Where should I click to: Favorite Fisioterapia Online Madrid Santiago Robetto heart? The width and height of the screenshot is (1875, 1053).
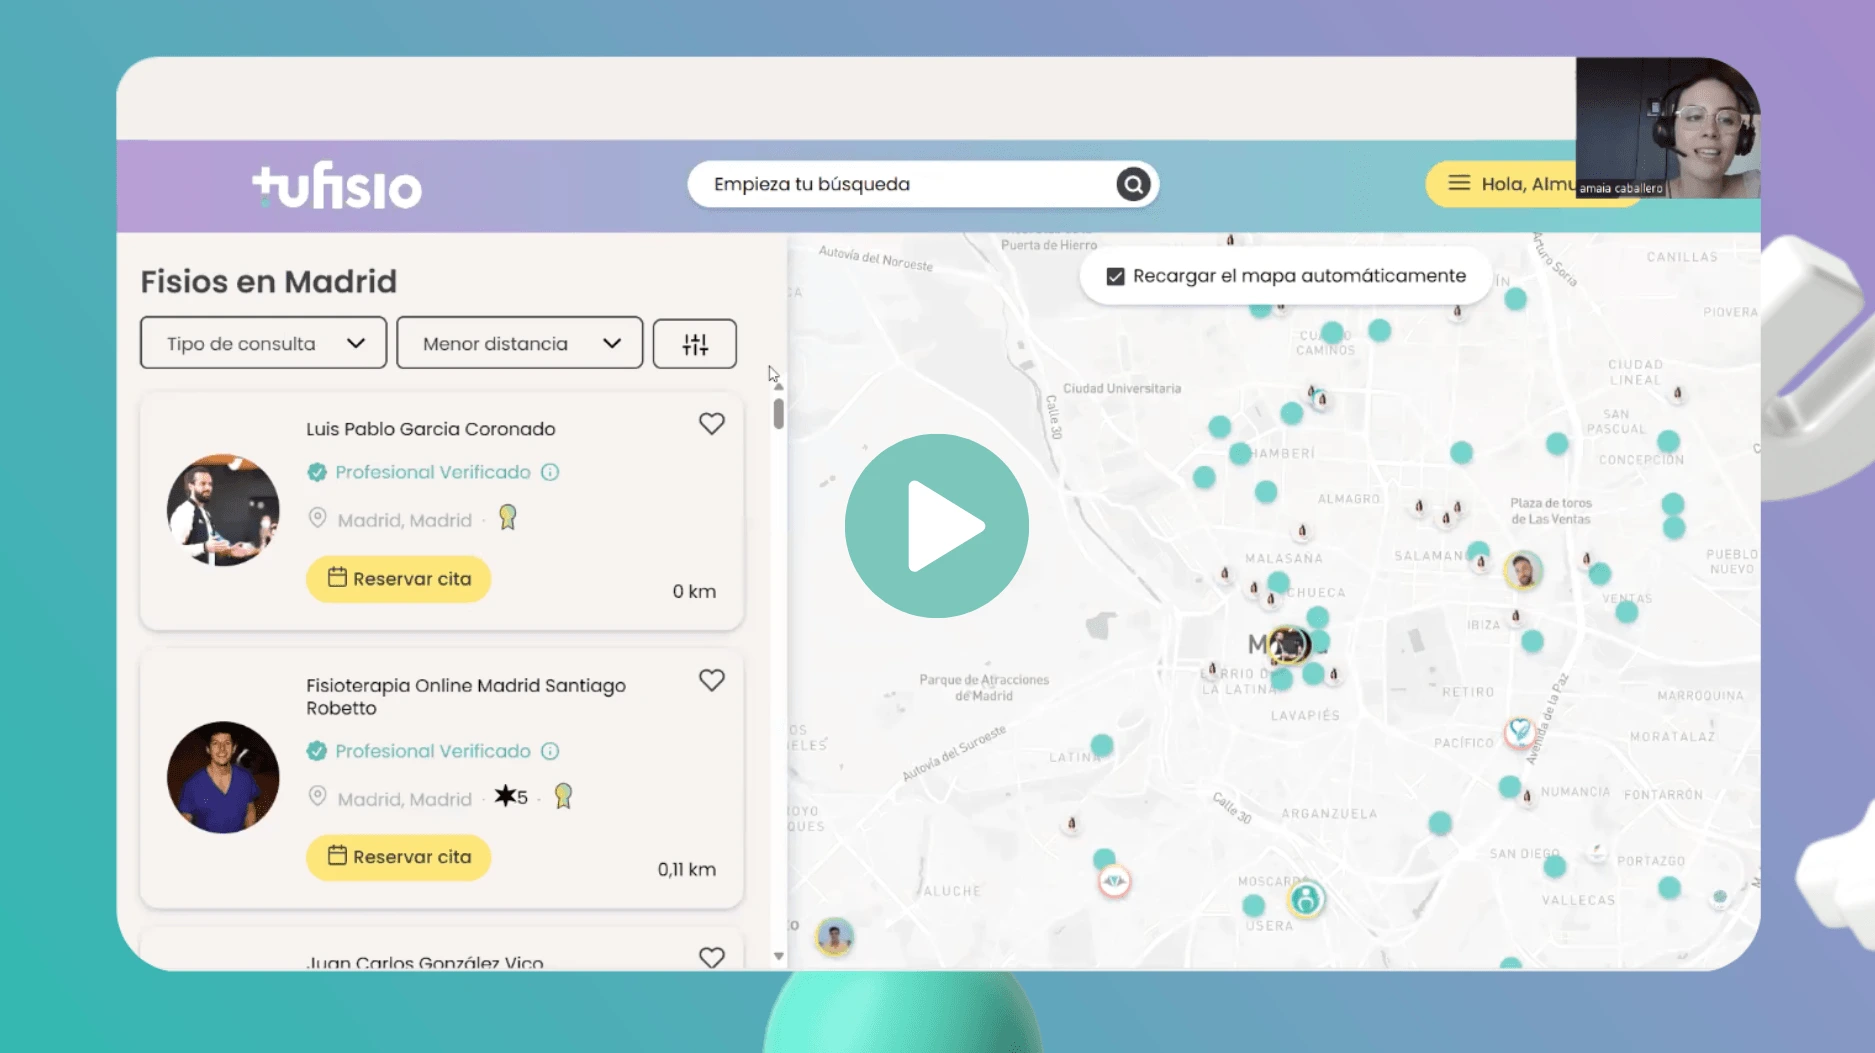(712, 680)
